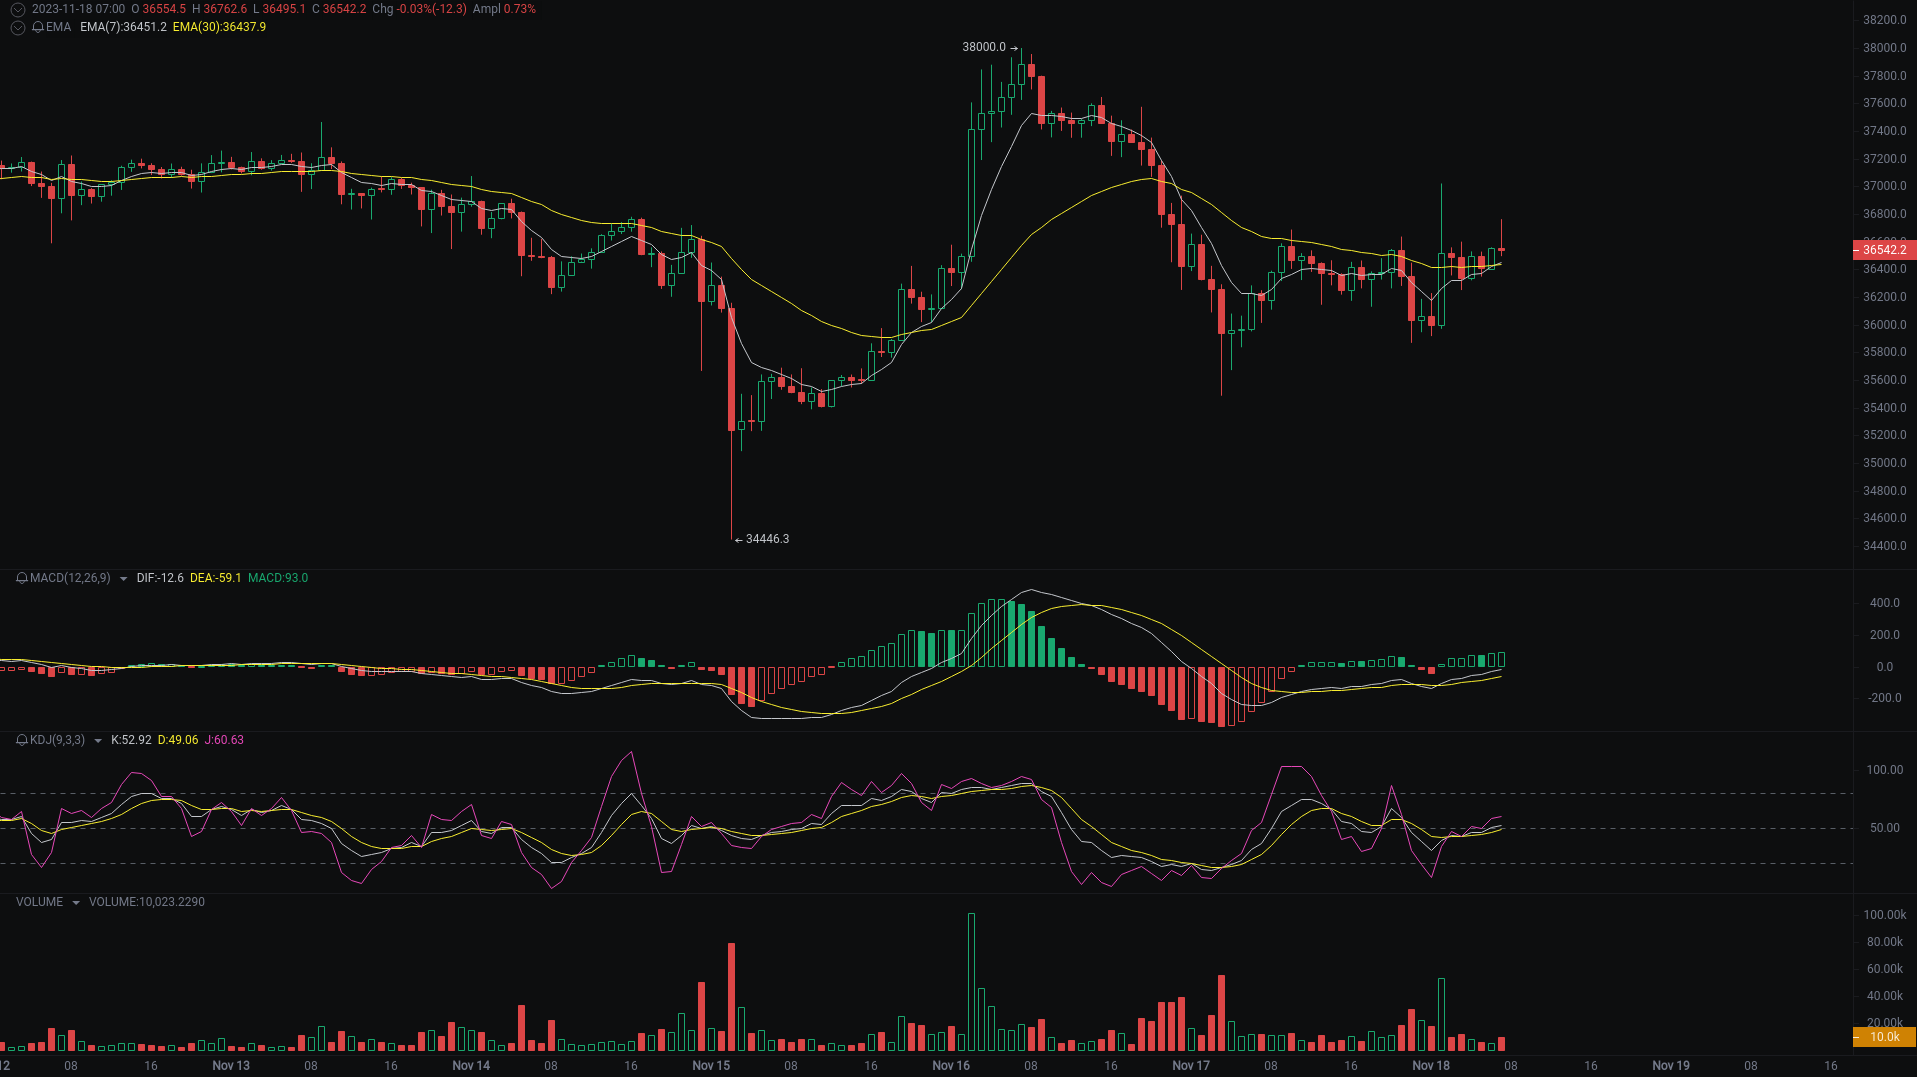Click the MACD axis label 400.0
Screen dimensions: 1917x1077
pyautogui.click(x=1885, y=603)
